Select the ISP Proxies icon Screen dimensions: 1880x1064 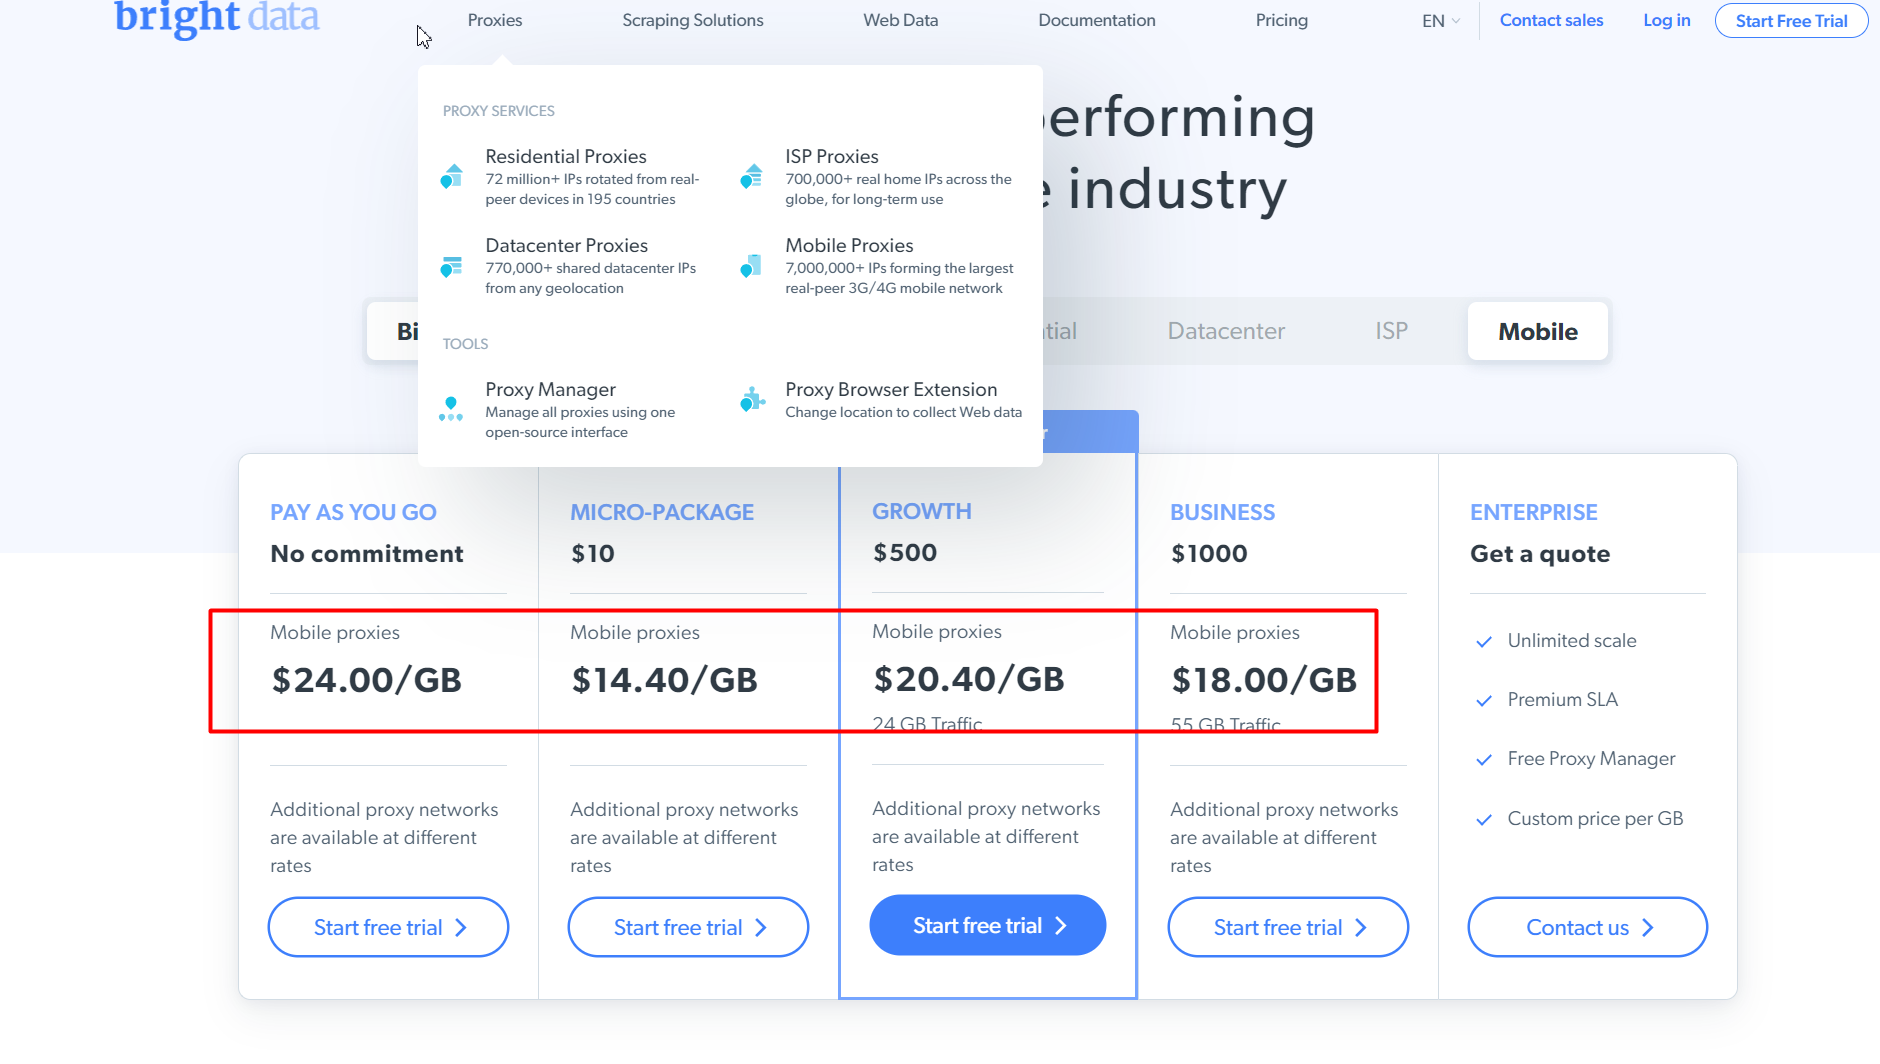752,177
